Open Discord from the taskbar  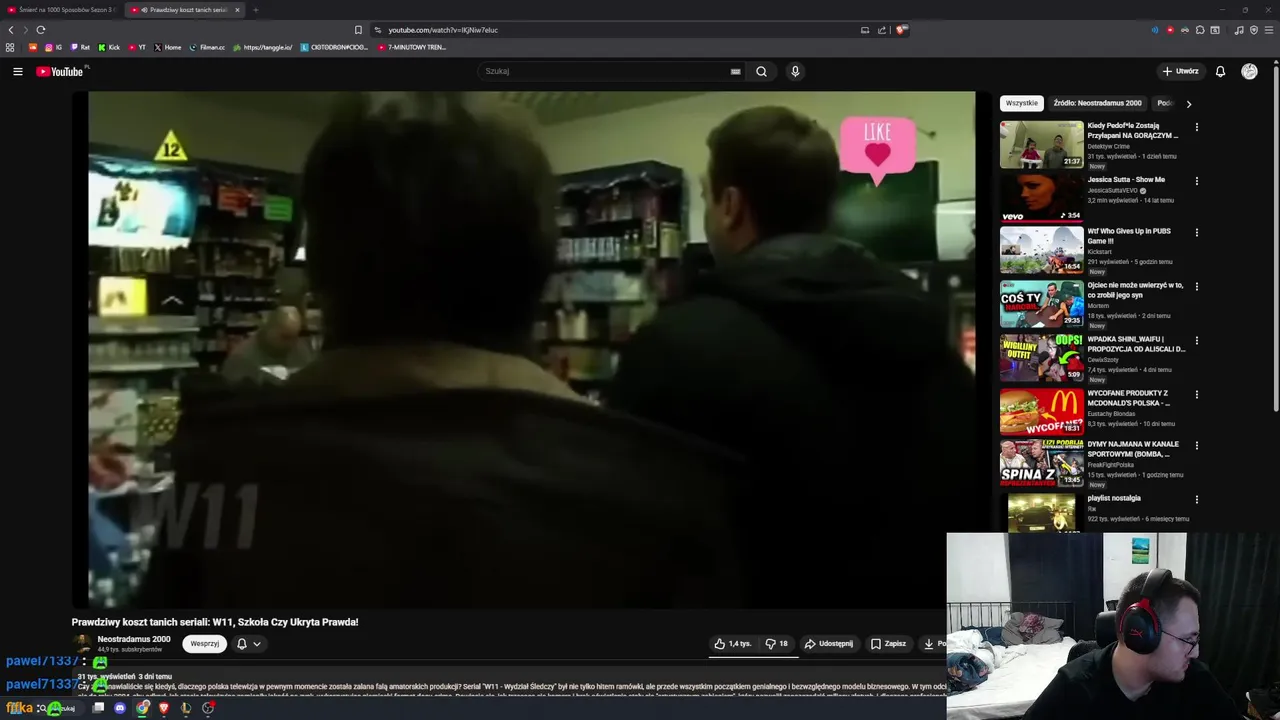tap(120, 708)
